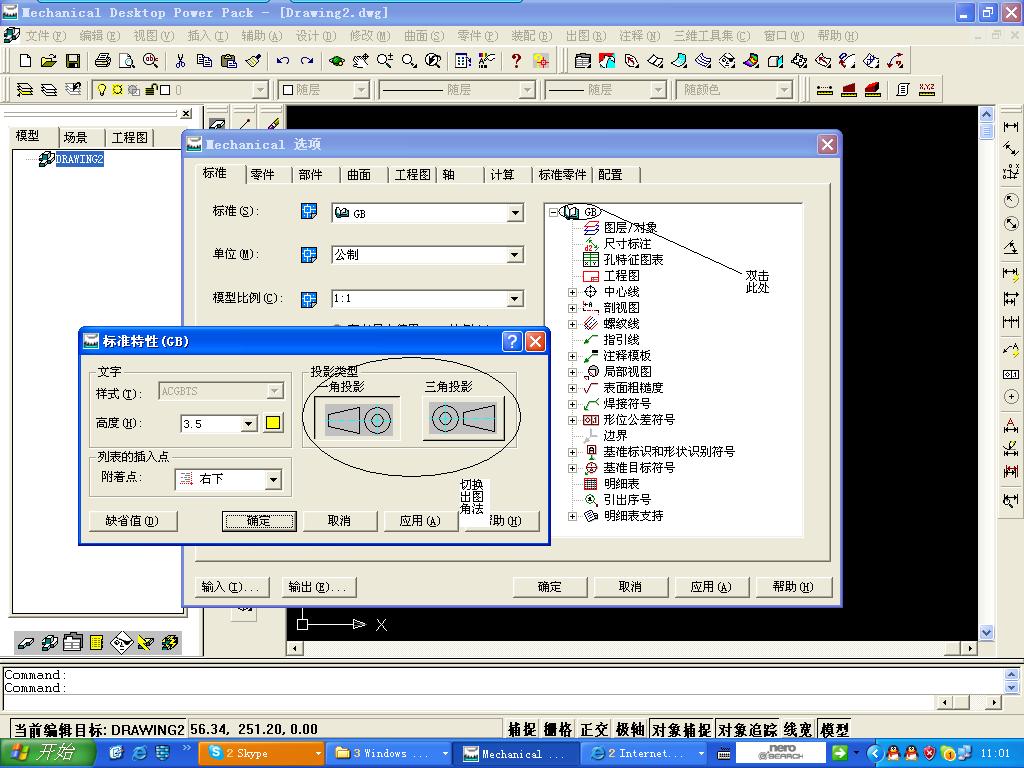
Task: Click the XYZ coordinates icon
Action: [x=927, y=89]
